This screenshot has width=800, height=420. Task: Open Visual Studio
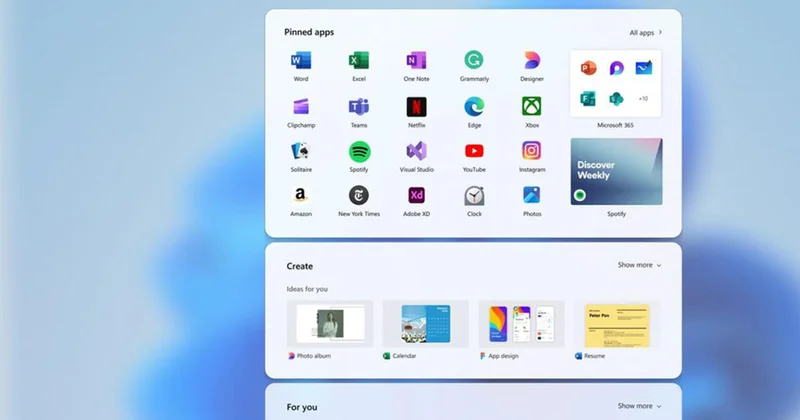(x=416, y=151)
